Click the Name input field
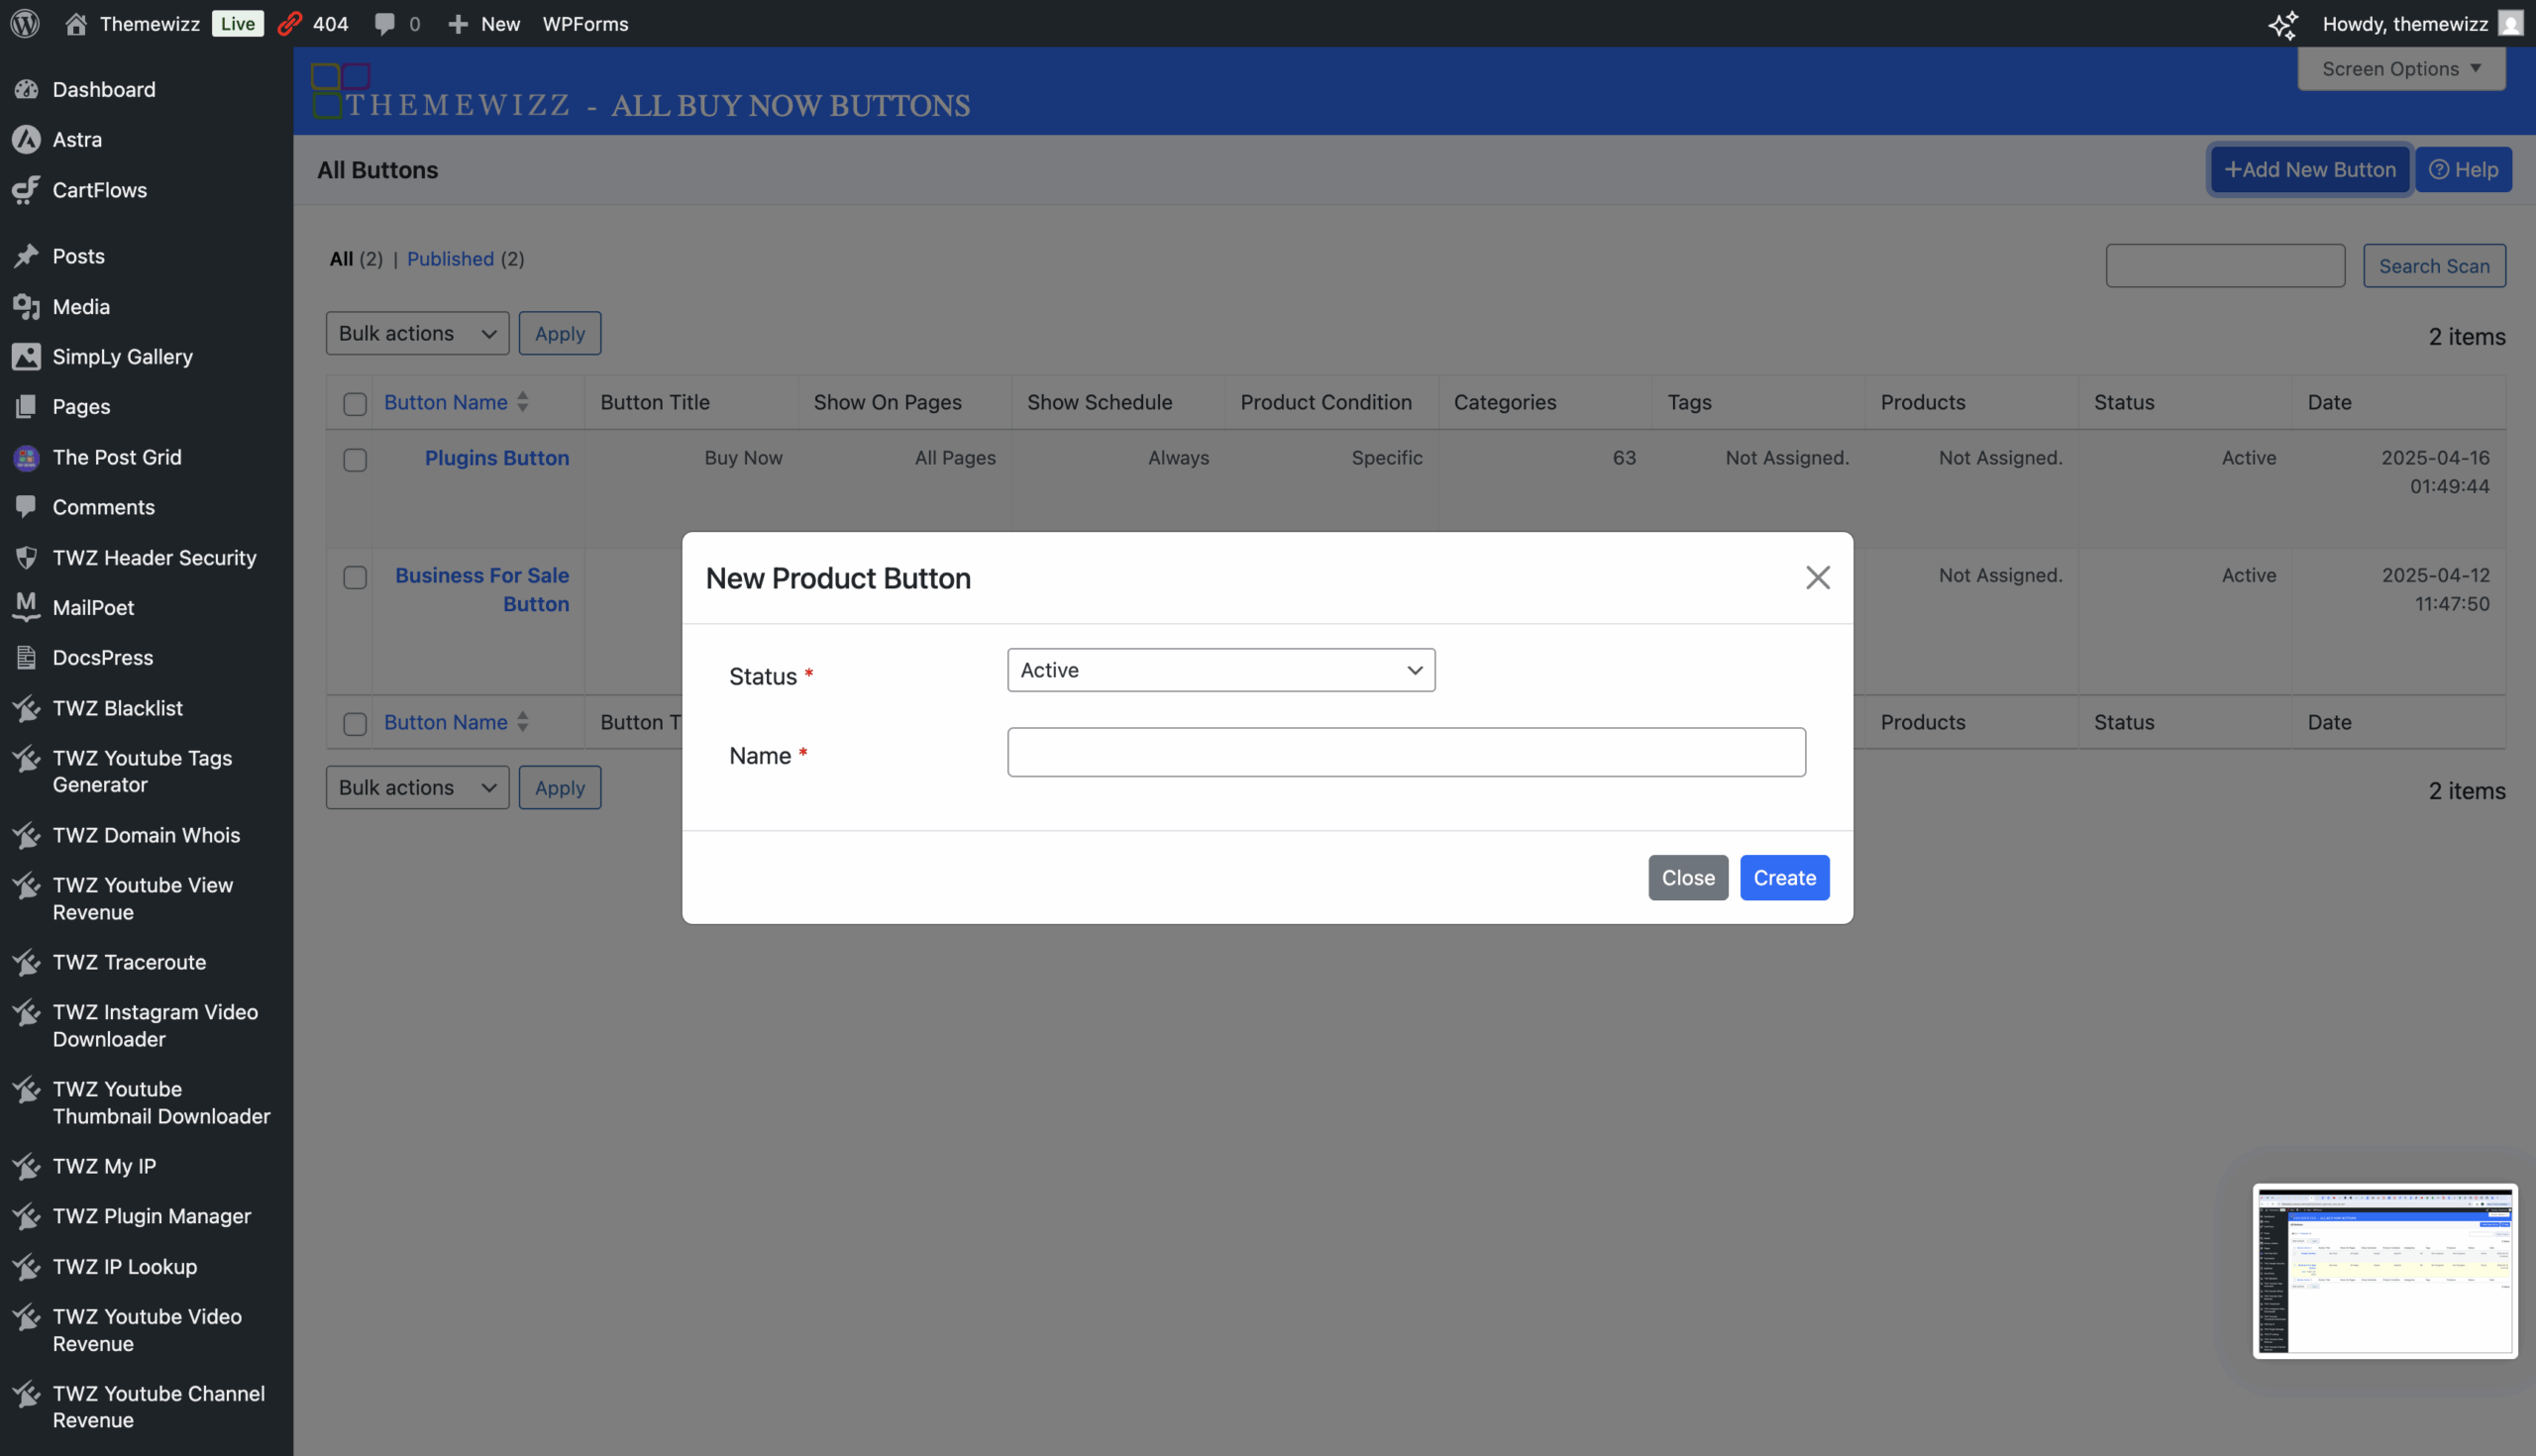This screenshot has height=1456, width=2536. click(1405, 752)
